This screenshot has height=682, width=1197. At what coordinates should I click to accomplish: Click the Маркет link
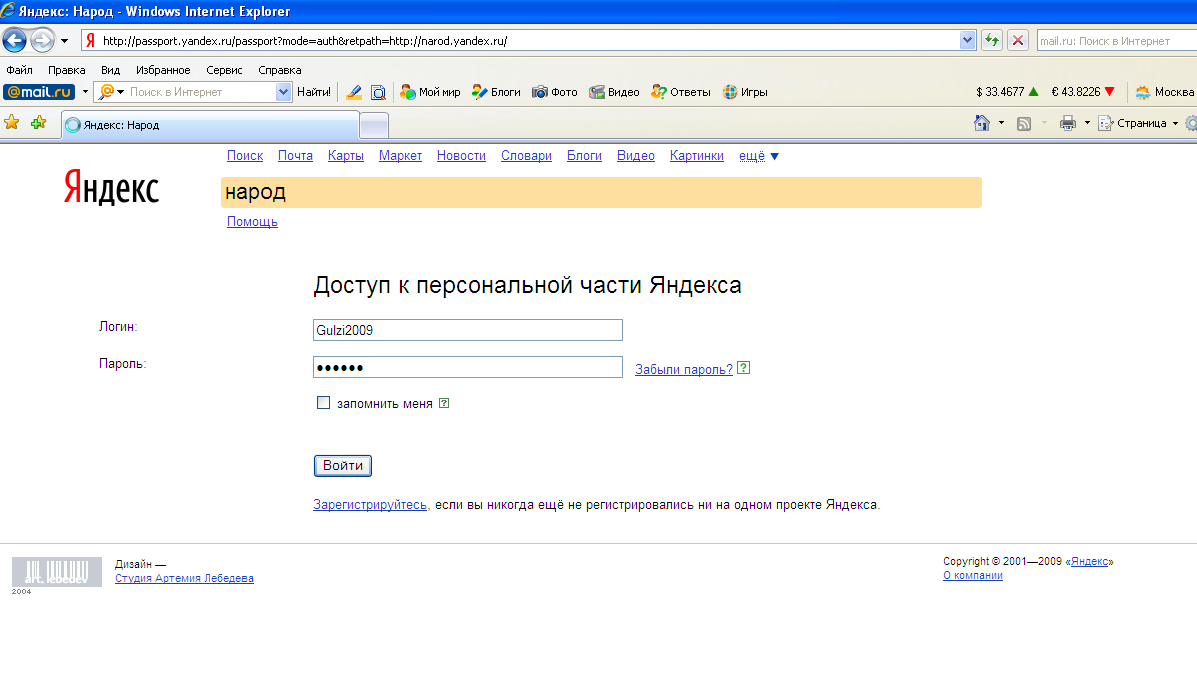click(x=400, y=156)
